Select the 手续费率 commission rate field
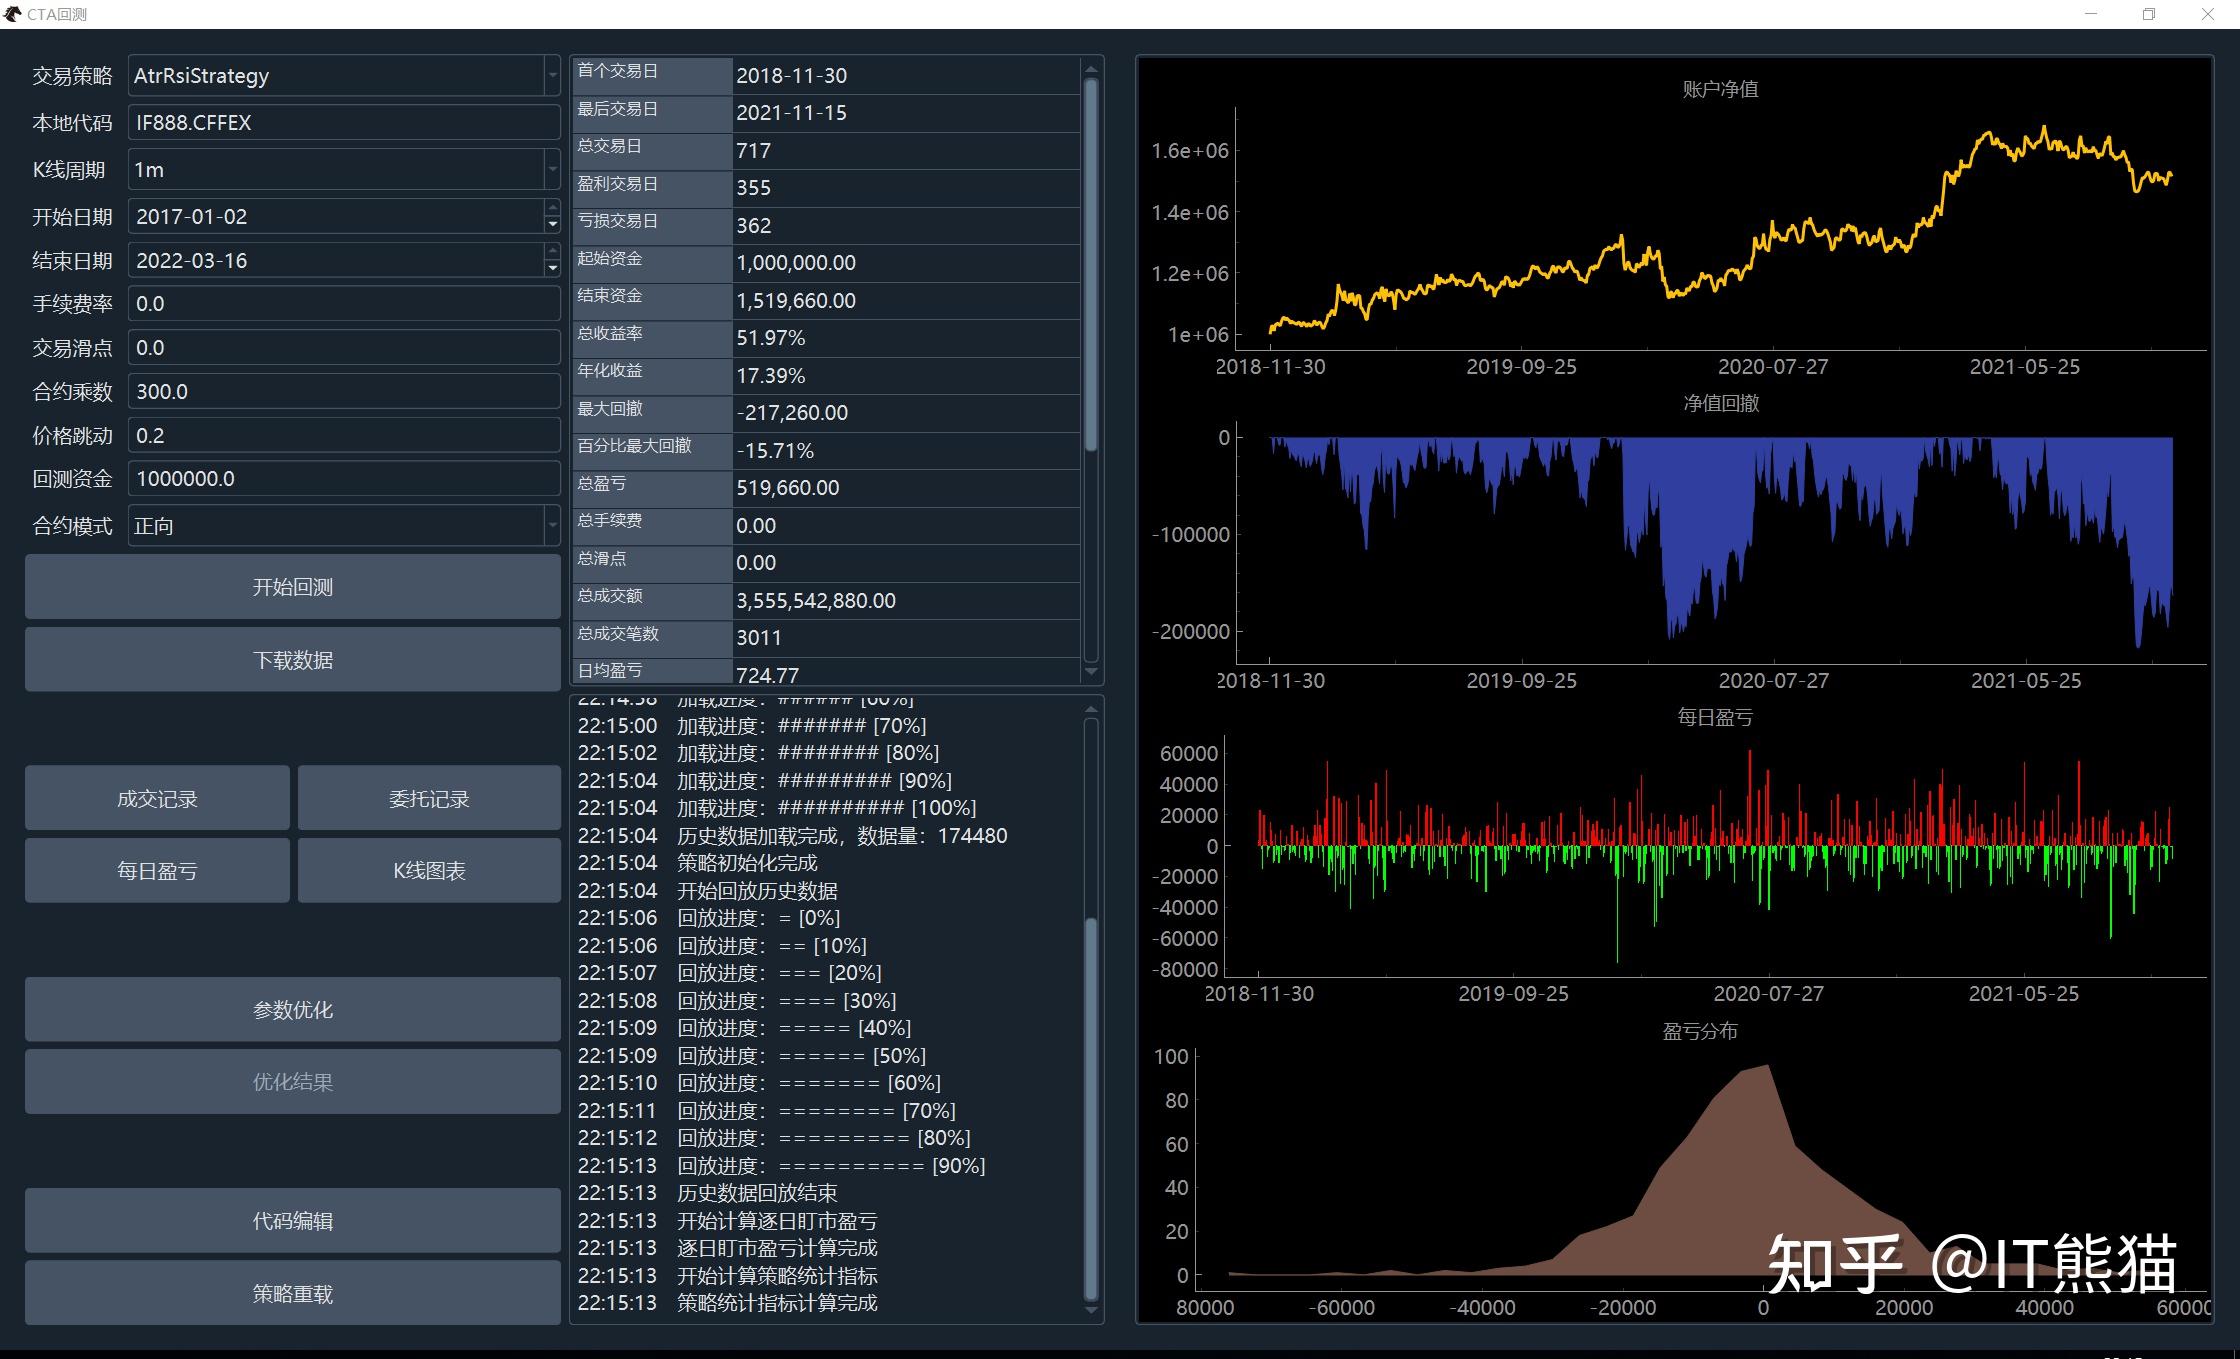The height and width of the screenshot is (1359, 2240). click(x=343, y=303)
